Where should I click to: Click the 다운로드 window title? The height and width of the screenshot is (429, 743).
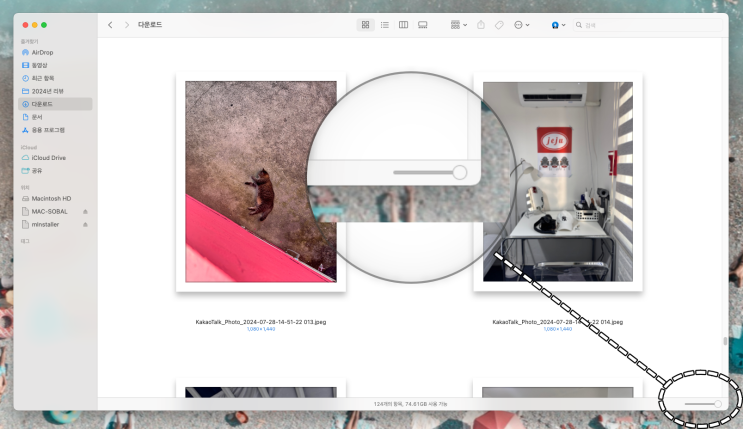click(x=150, y=25)
